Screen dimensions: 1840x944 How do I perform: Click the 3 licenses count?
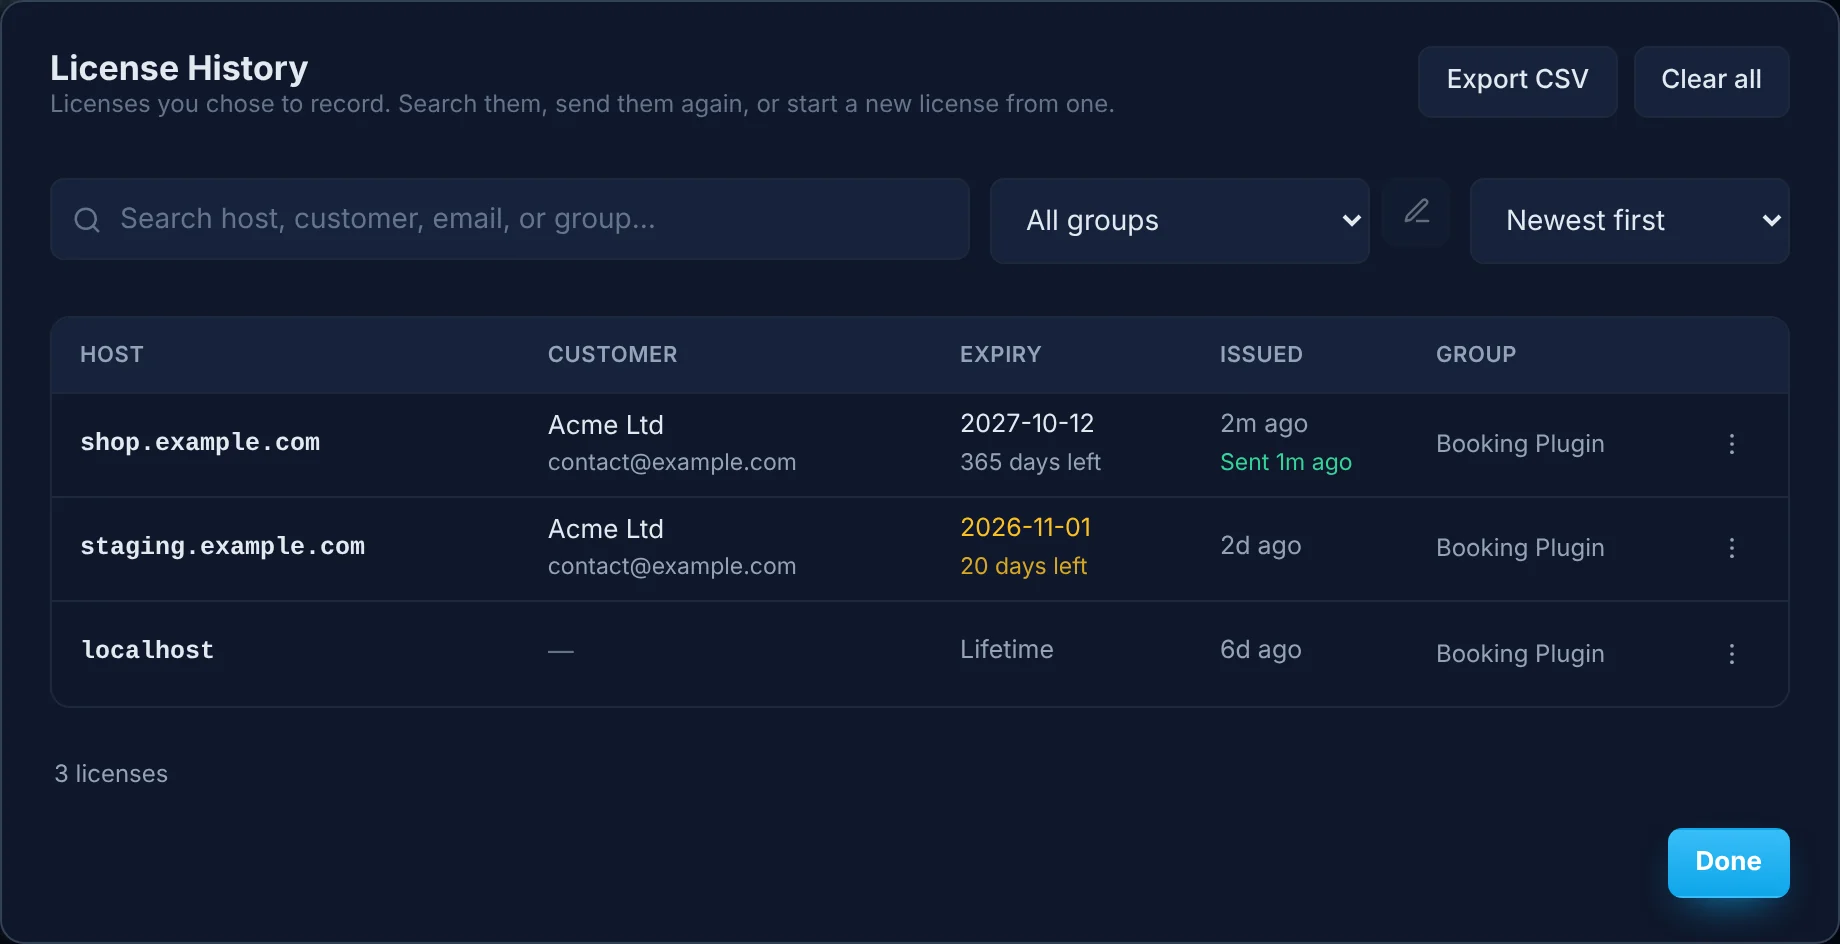(111, 774)
